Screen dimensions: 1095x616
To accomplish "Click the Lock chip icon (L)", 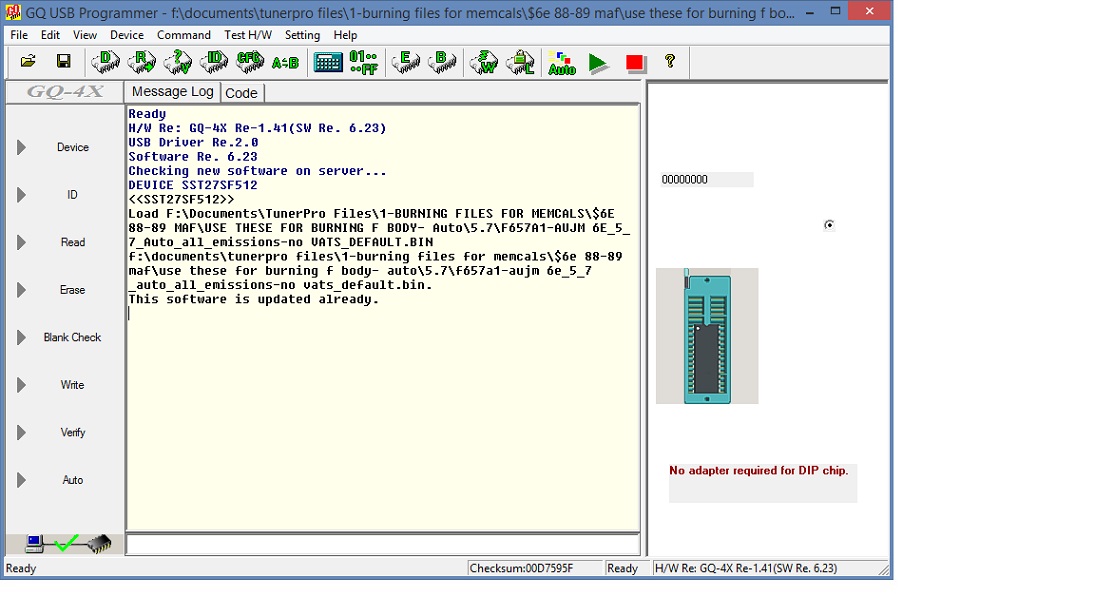I will click(x=520, y=62).
